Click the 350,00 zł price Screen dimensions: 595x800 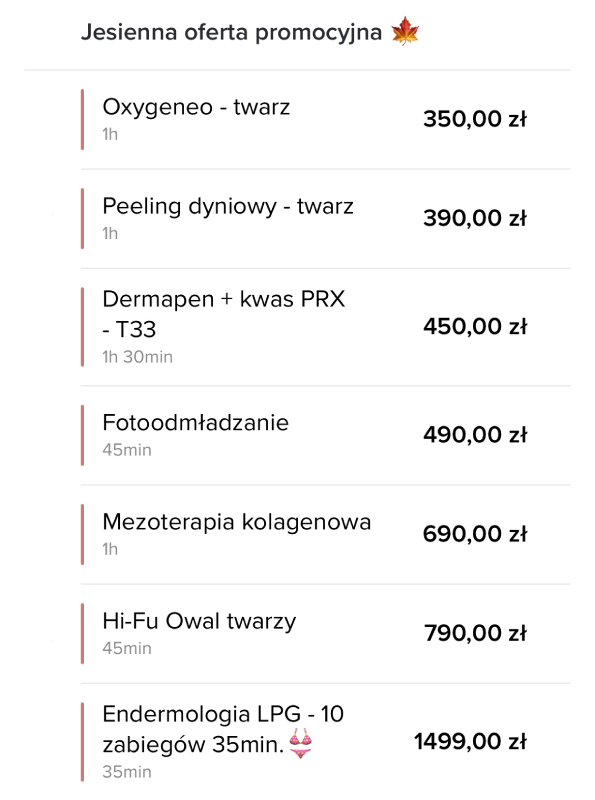click(x=475, y=119)
